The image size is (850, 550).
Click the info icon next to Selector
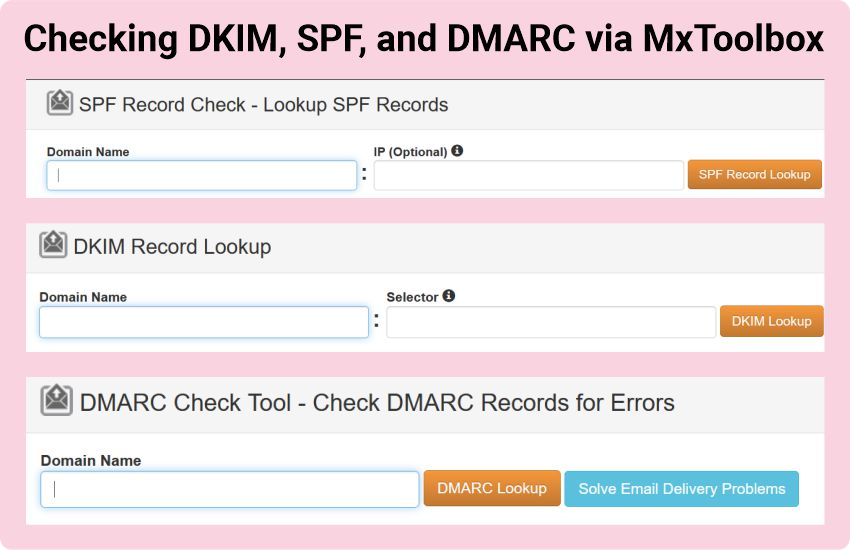[448, 296]
